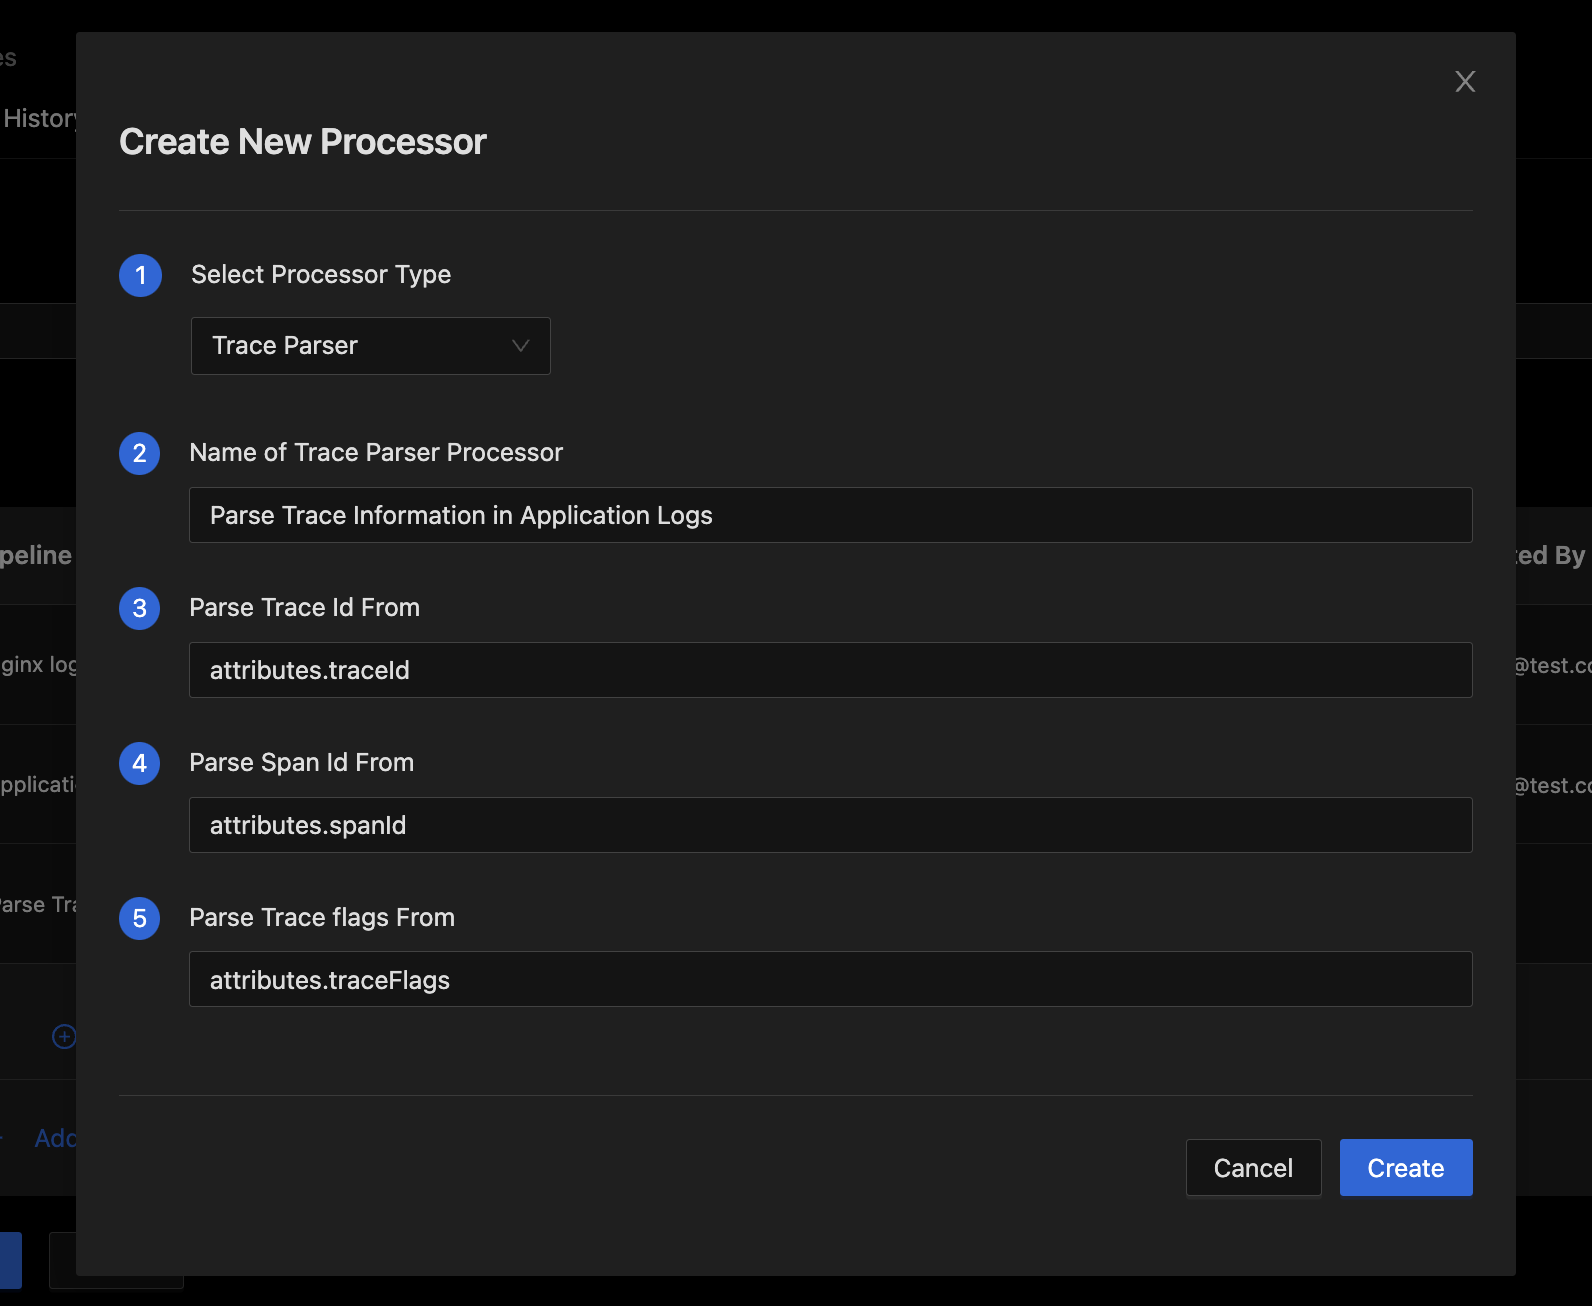This screenshot has height=1306, width=1592.
Task: Click the Parse Trace Id From field
Action: click(x=830, y=670)
